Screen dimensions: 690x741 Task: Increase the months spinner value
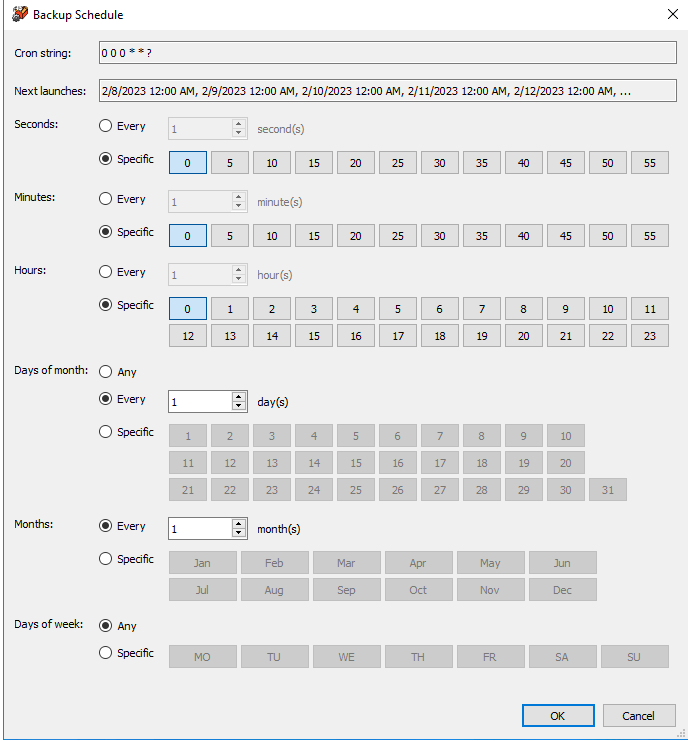point(239,524)
